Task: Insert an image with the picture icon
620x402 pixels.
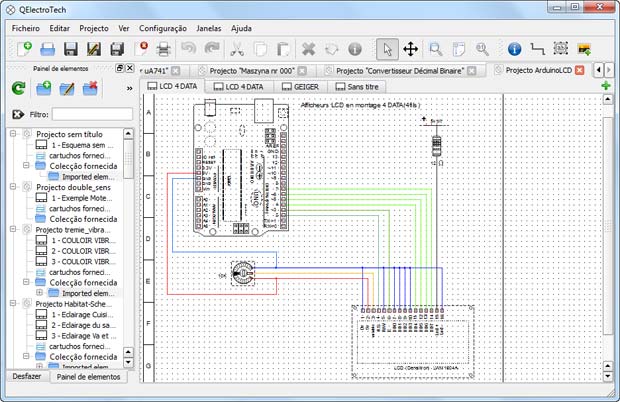Action: point(584,49)
